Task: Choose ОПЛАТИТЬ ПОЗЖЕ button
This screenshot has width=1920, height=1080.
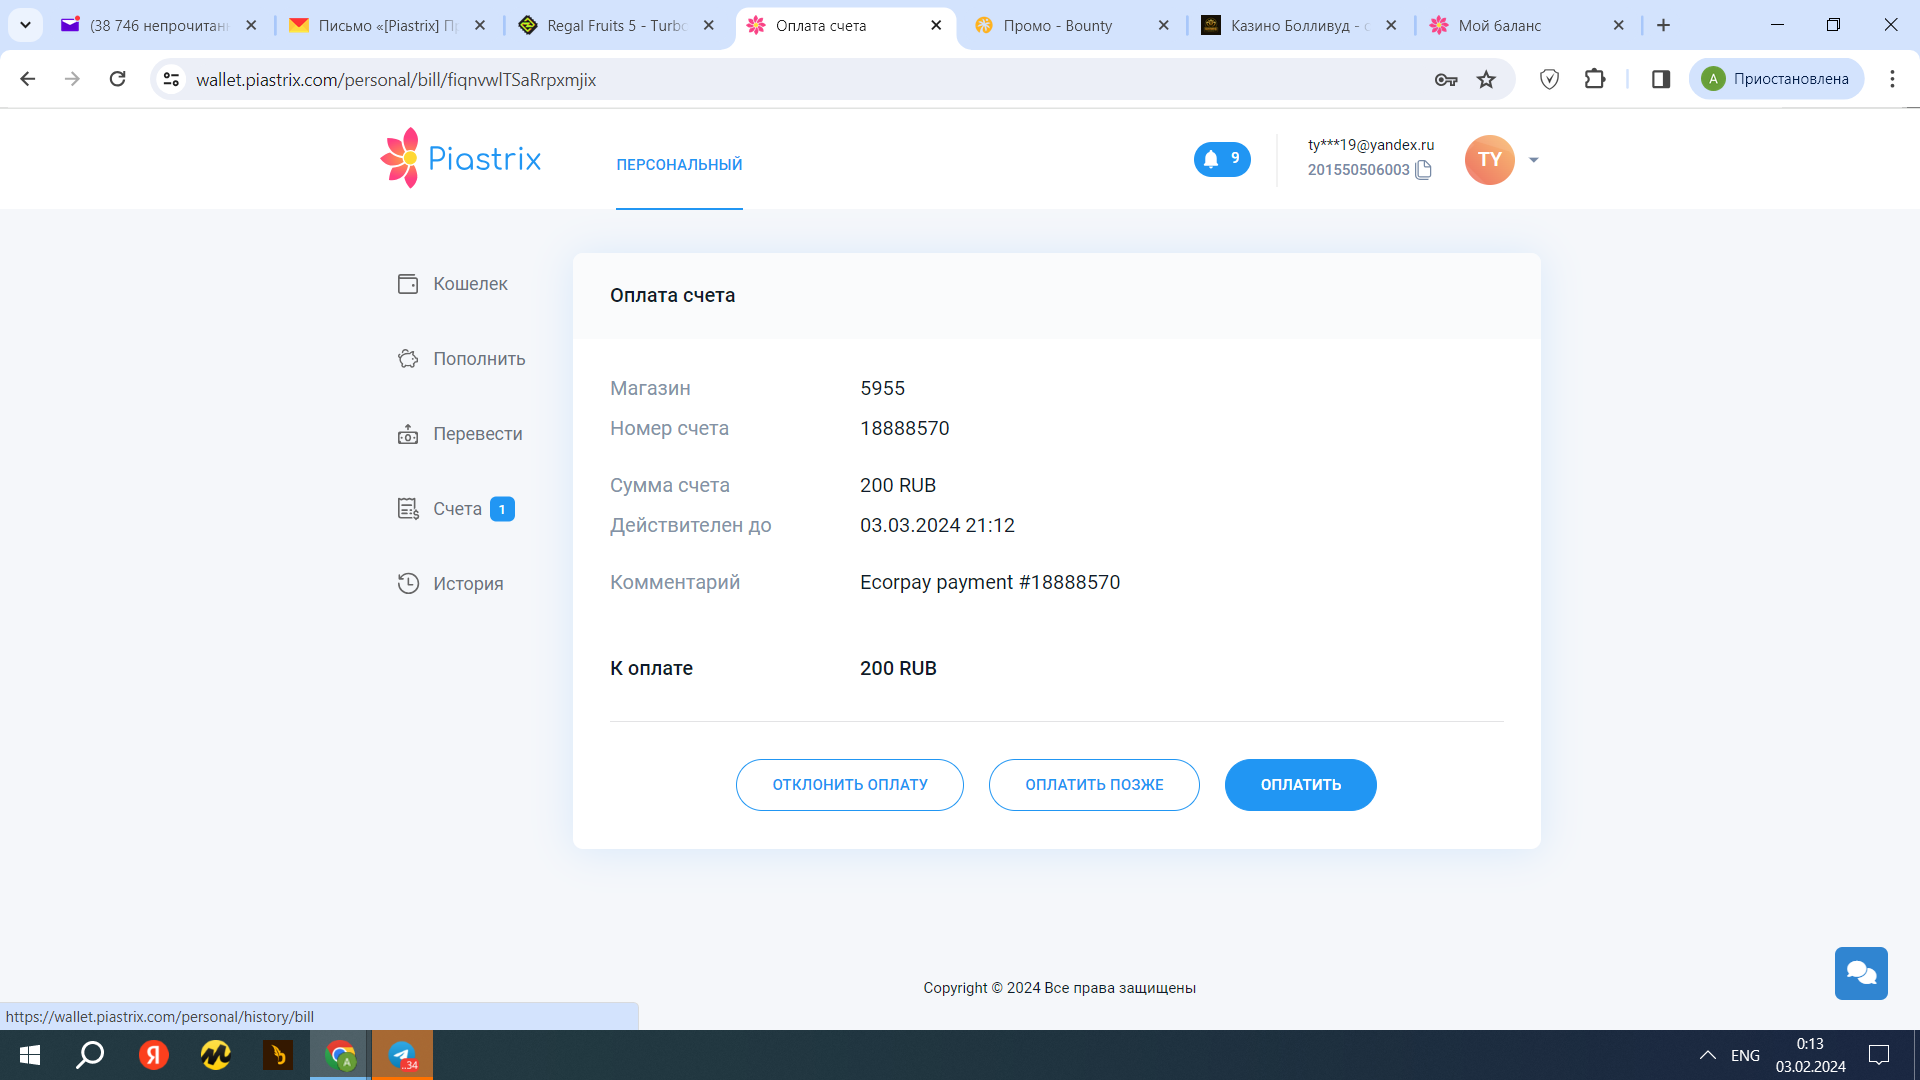Action: coord(1094,785)
